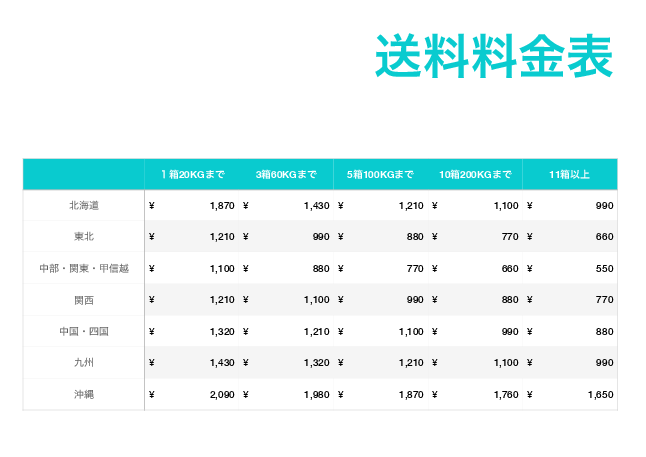This screenshot has width=646, height=457.
Task: Click the 中部・関東・甲信越 row label
Action: [84, 268]
